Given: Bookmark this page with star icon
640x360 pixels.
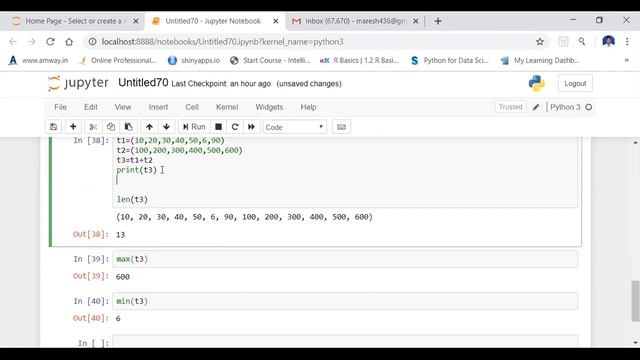Looking at the screenshot, I should [540, 42].
